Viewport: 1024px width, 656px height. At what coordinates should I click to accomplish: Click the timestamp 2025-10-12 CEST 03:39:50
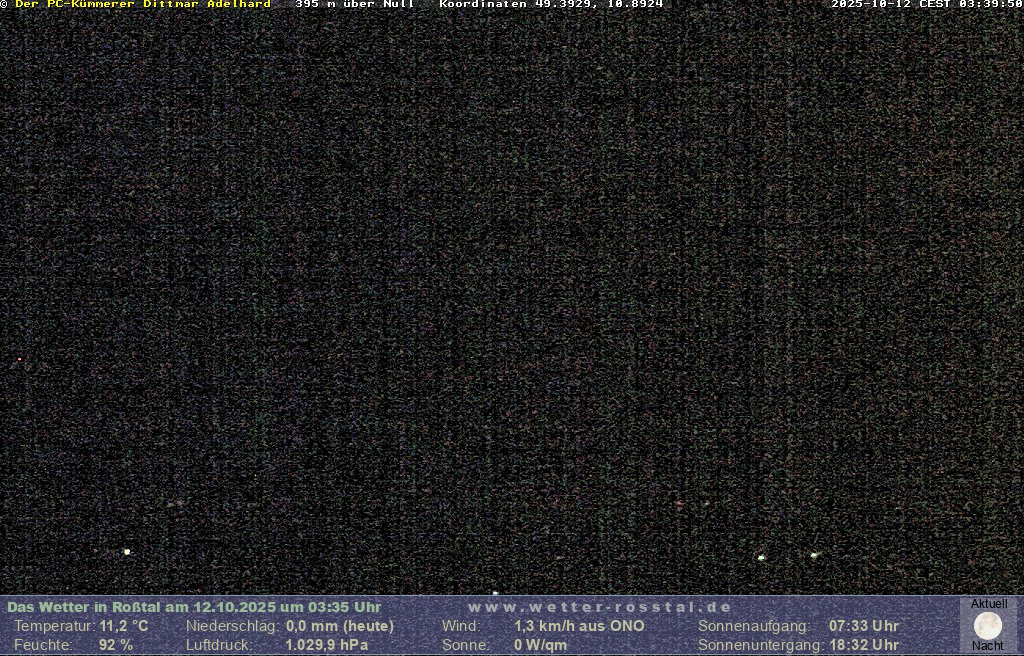(926, 5)
